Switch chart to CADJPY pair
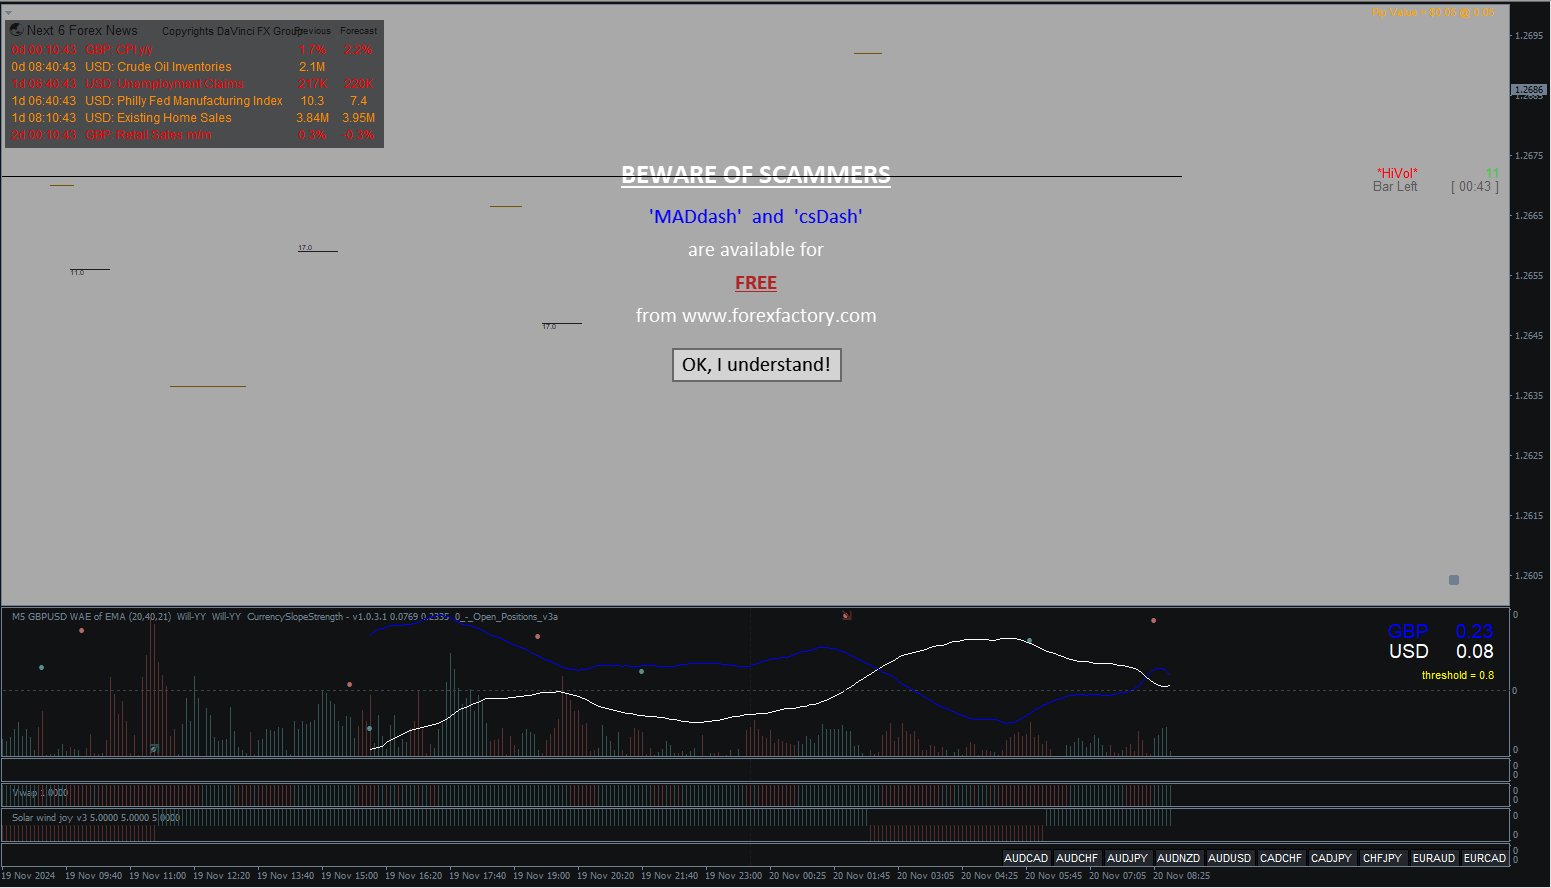The height and width of the screenshot is (888, 1551). [1332, 858]
